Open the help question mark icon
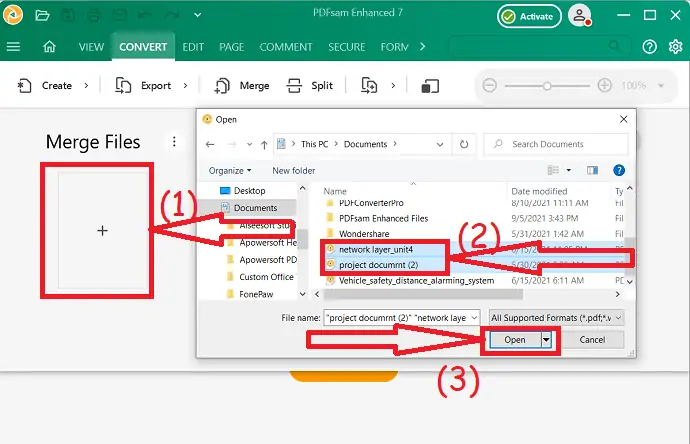Screen dimensions: 690x444 coord(649,47)
